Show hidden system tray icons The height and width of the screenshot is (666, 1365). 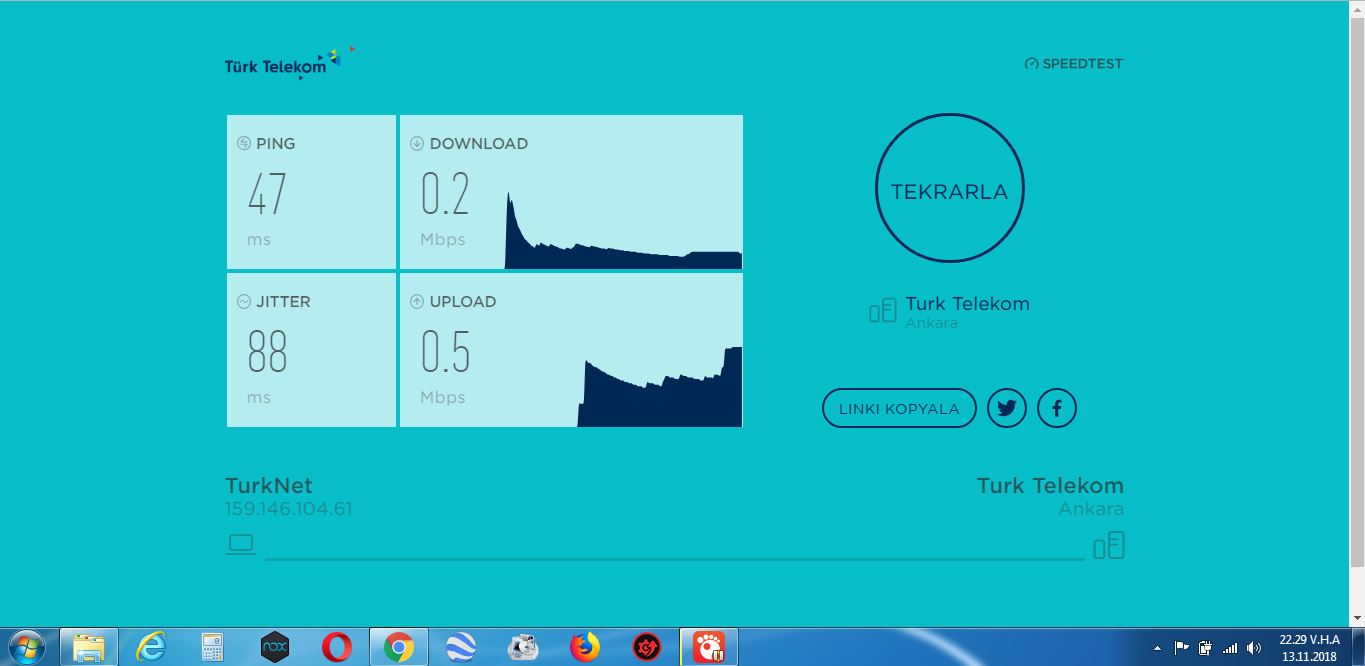coord(1157,648)
